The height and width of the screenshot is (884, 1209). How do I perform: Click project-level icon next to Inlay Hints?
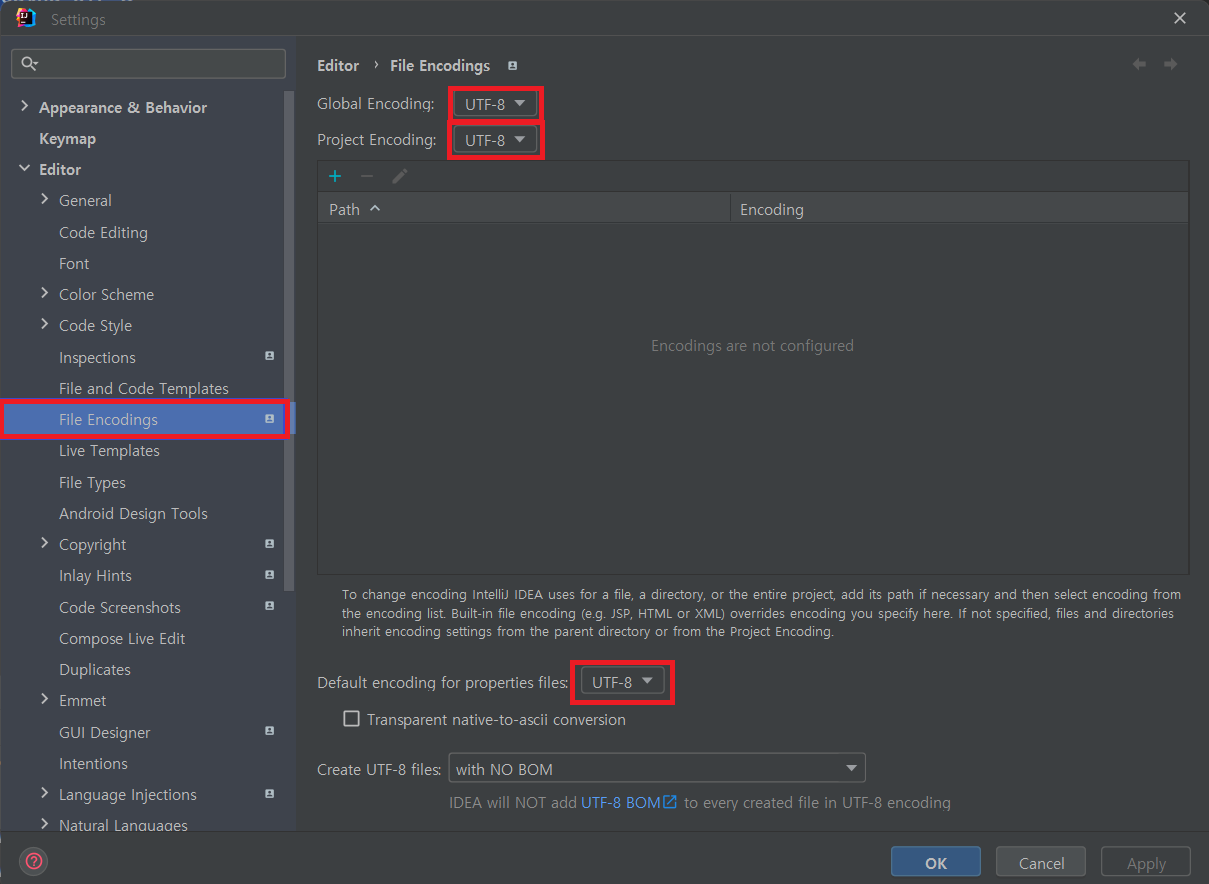coord(269,575)
